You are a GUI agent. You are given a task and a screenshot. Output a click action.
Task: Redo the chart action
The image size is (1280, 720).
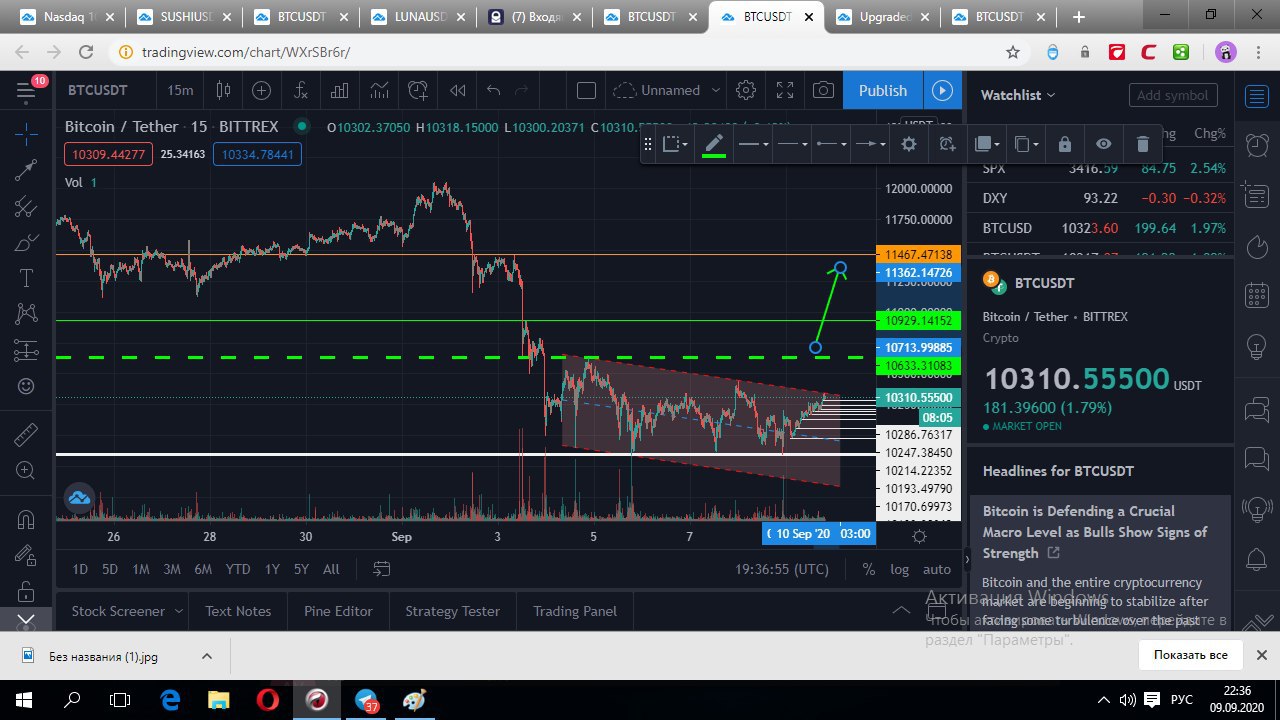point(521,91)
